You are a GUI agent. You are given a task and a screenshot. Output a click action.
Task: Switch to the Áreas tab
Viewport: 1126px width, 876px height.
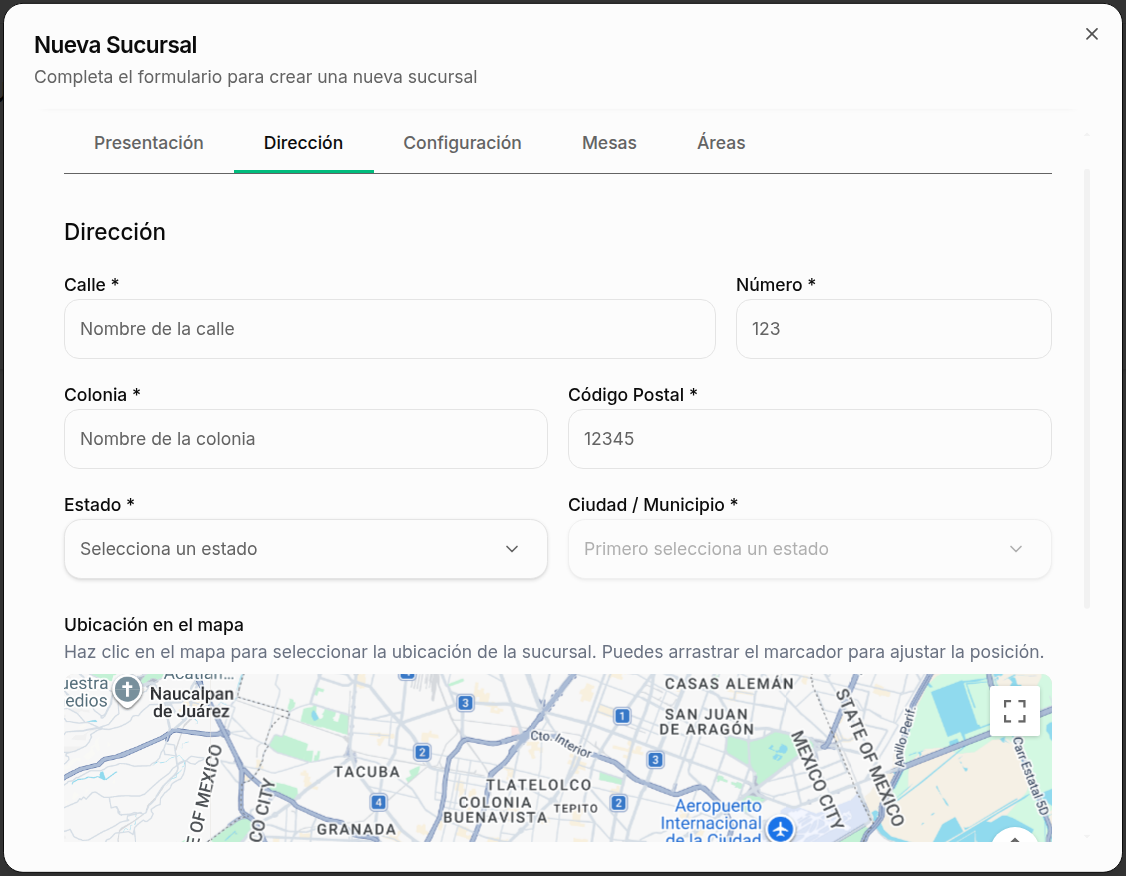tap(721, 143)
